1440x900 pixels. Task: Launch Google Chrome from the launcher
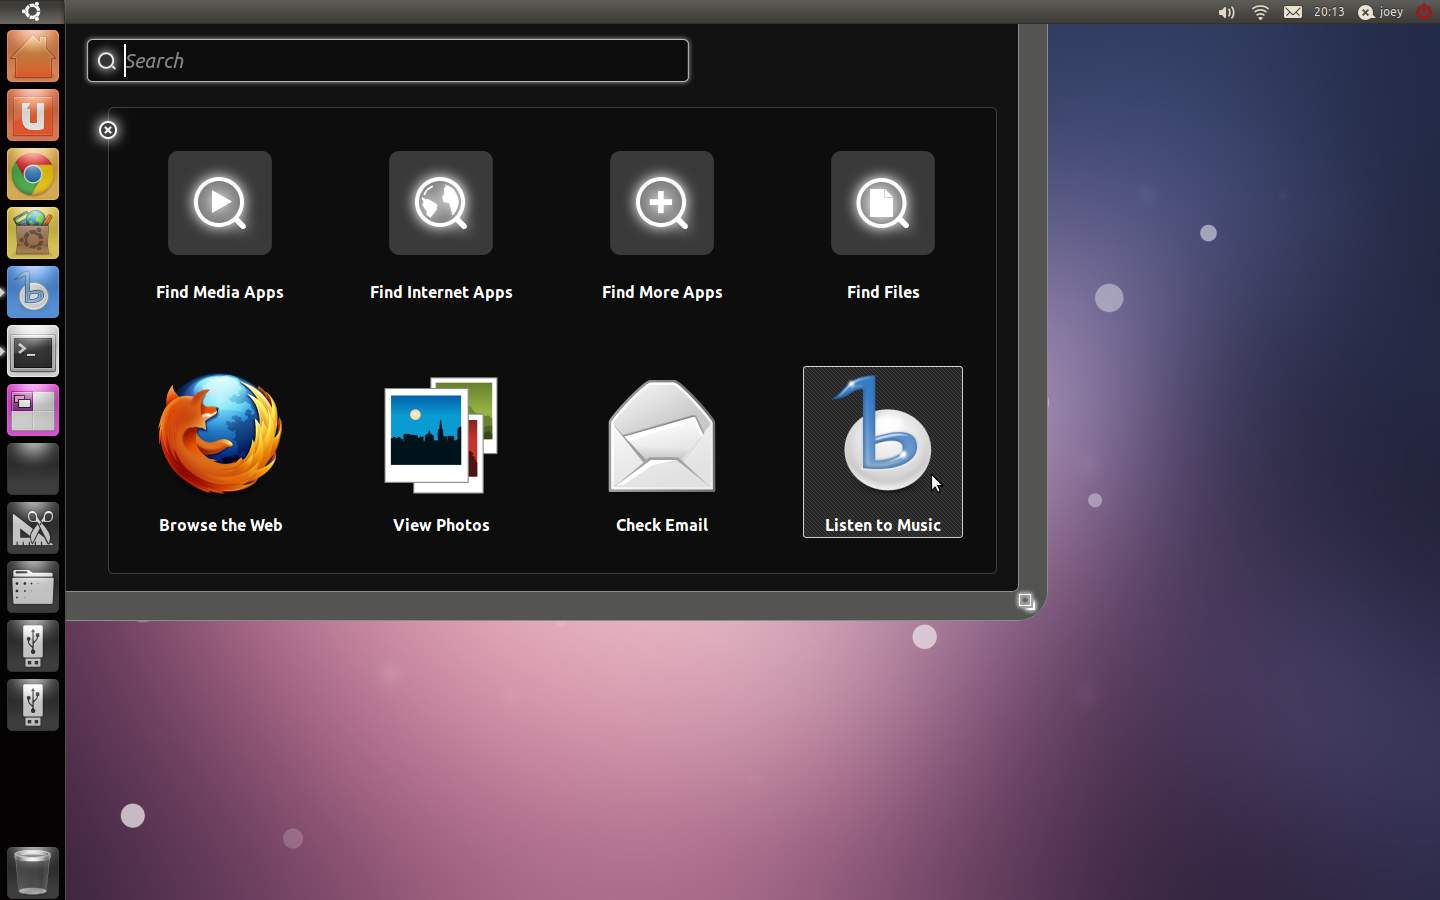coord(33,175)
